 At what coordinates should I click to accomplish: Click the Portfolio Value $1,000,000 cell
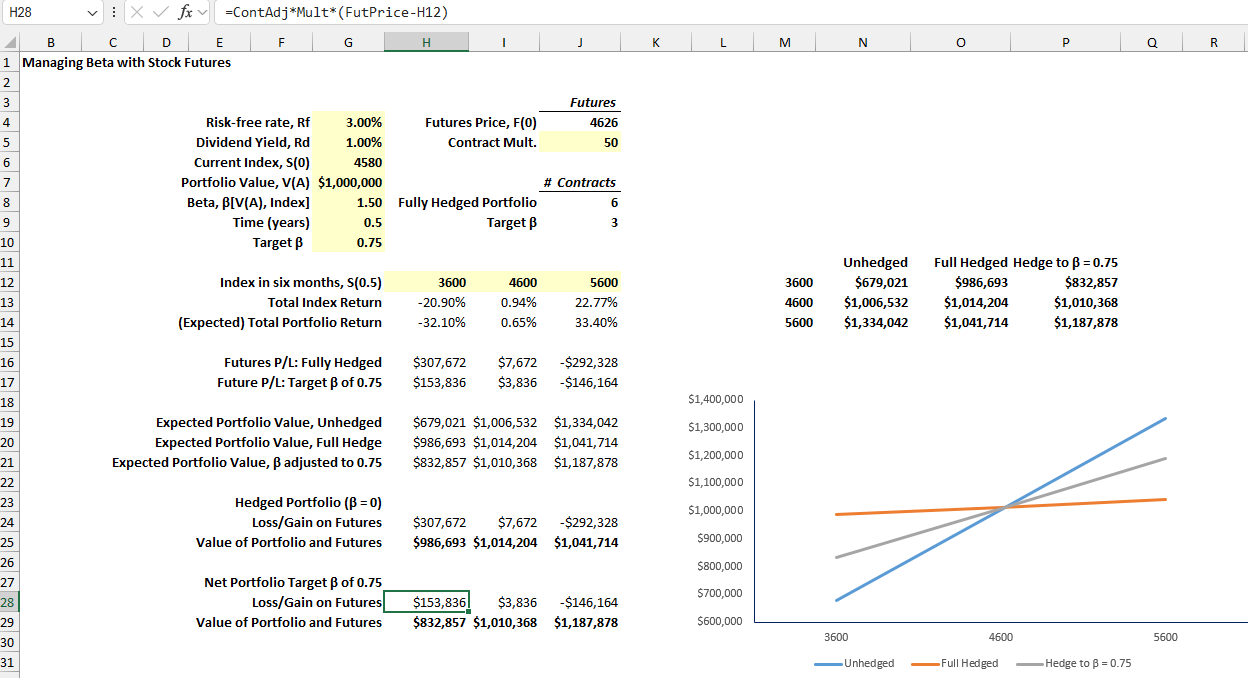click(x=348, y=182)
